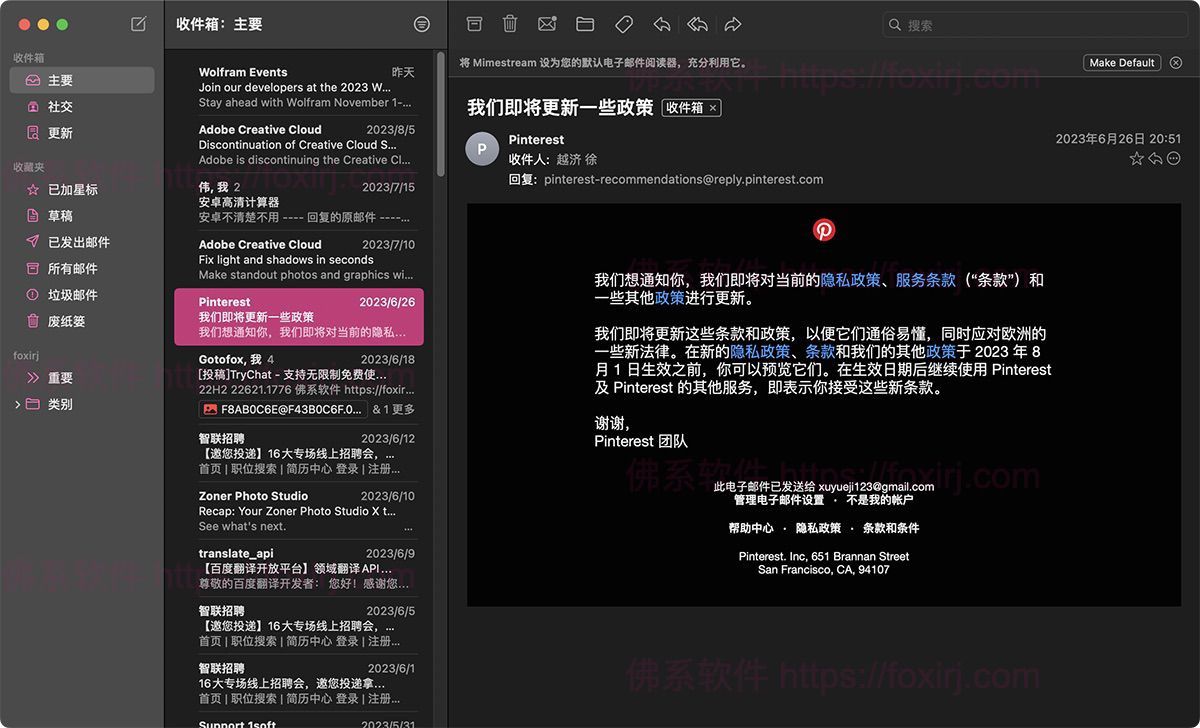
Task: Reply to the email from the header
Action: 1156,158
